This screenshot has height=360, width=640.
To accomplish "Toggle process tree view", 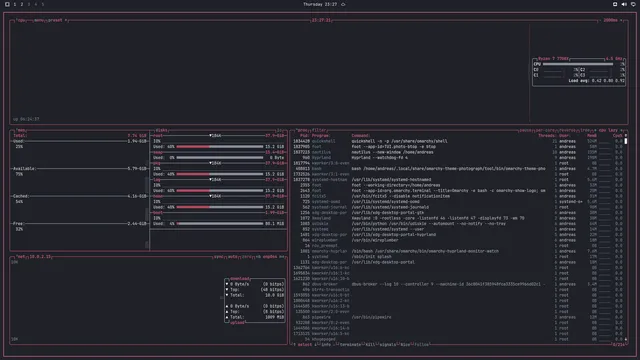I will pos(585,130).
